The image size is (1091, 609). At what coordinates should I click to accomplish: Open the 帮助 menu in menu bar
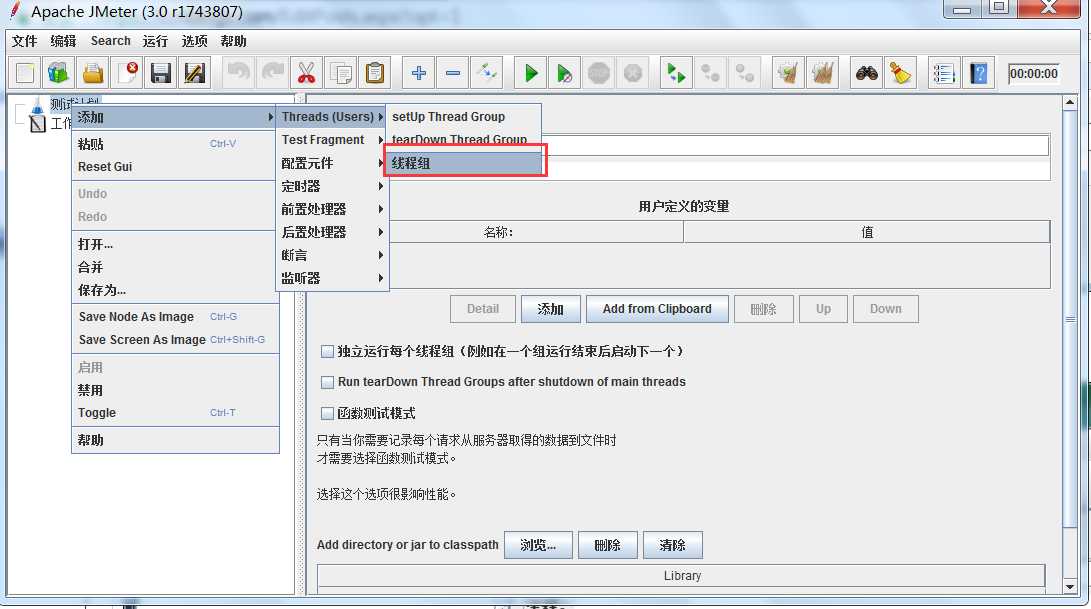(233, 41)
